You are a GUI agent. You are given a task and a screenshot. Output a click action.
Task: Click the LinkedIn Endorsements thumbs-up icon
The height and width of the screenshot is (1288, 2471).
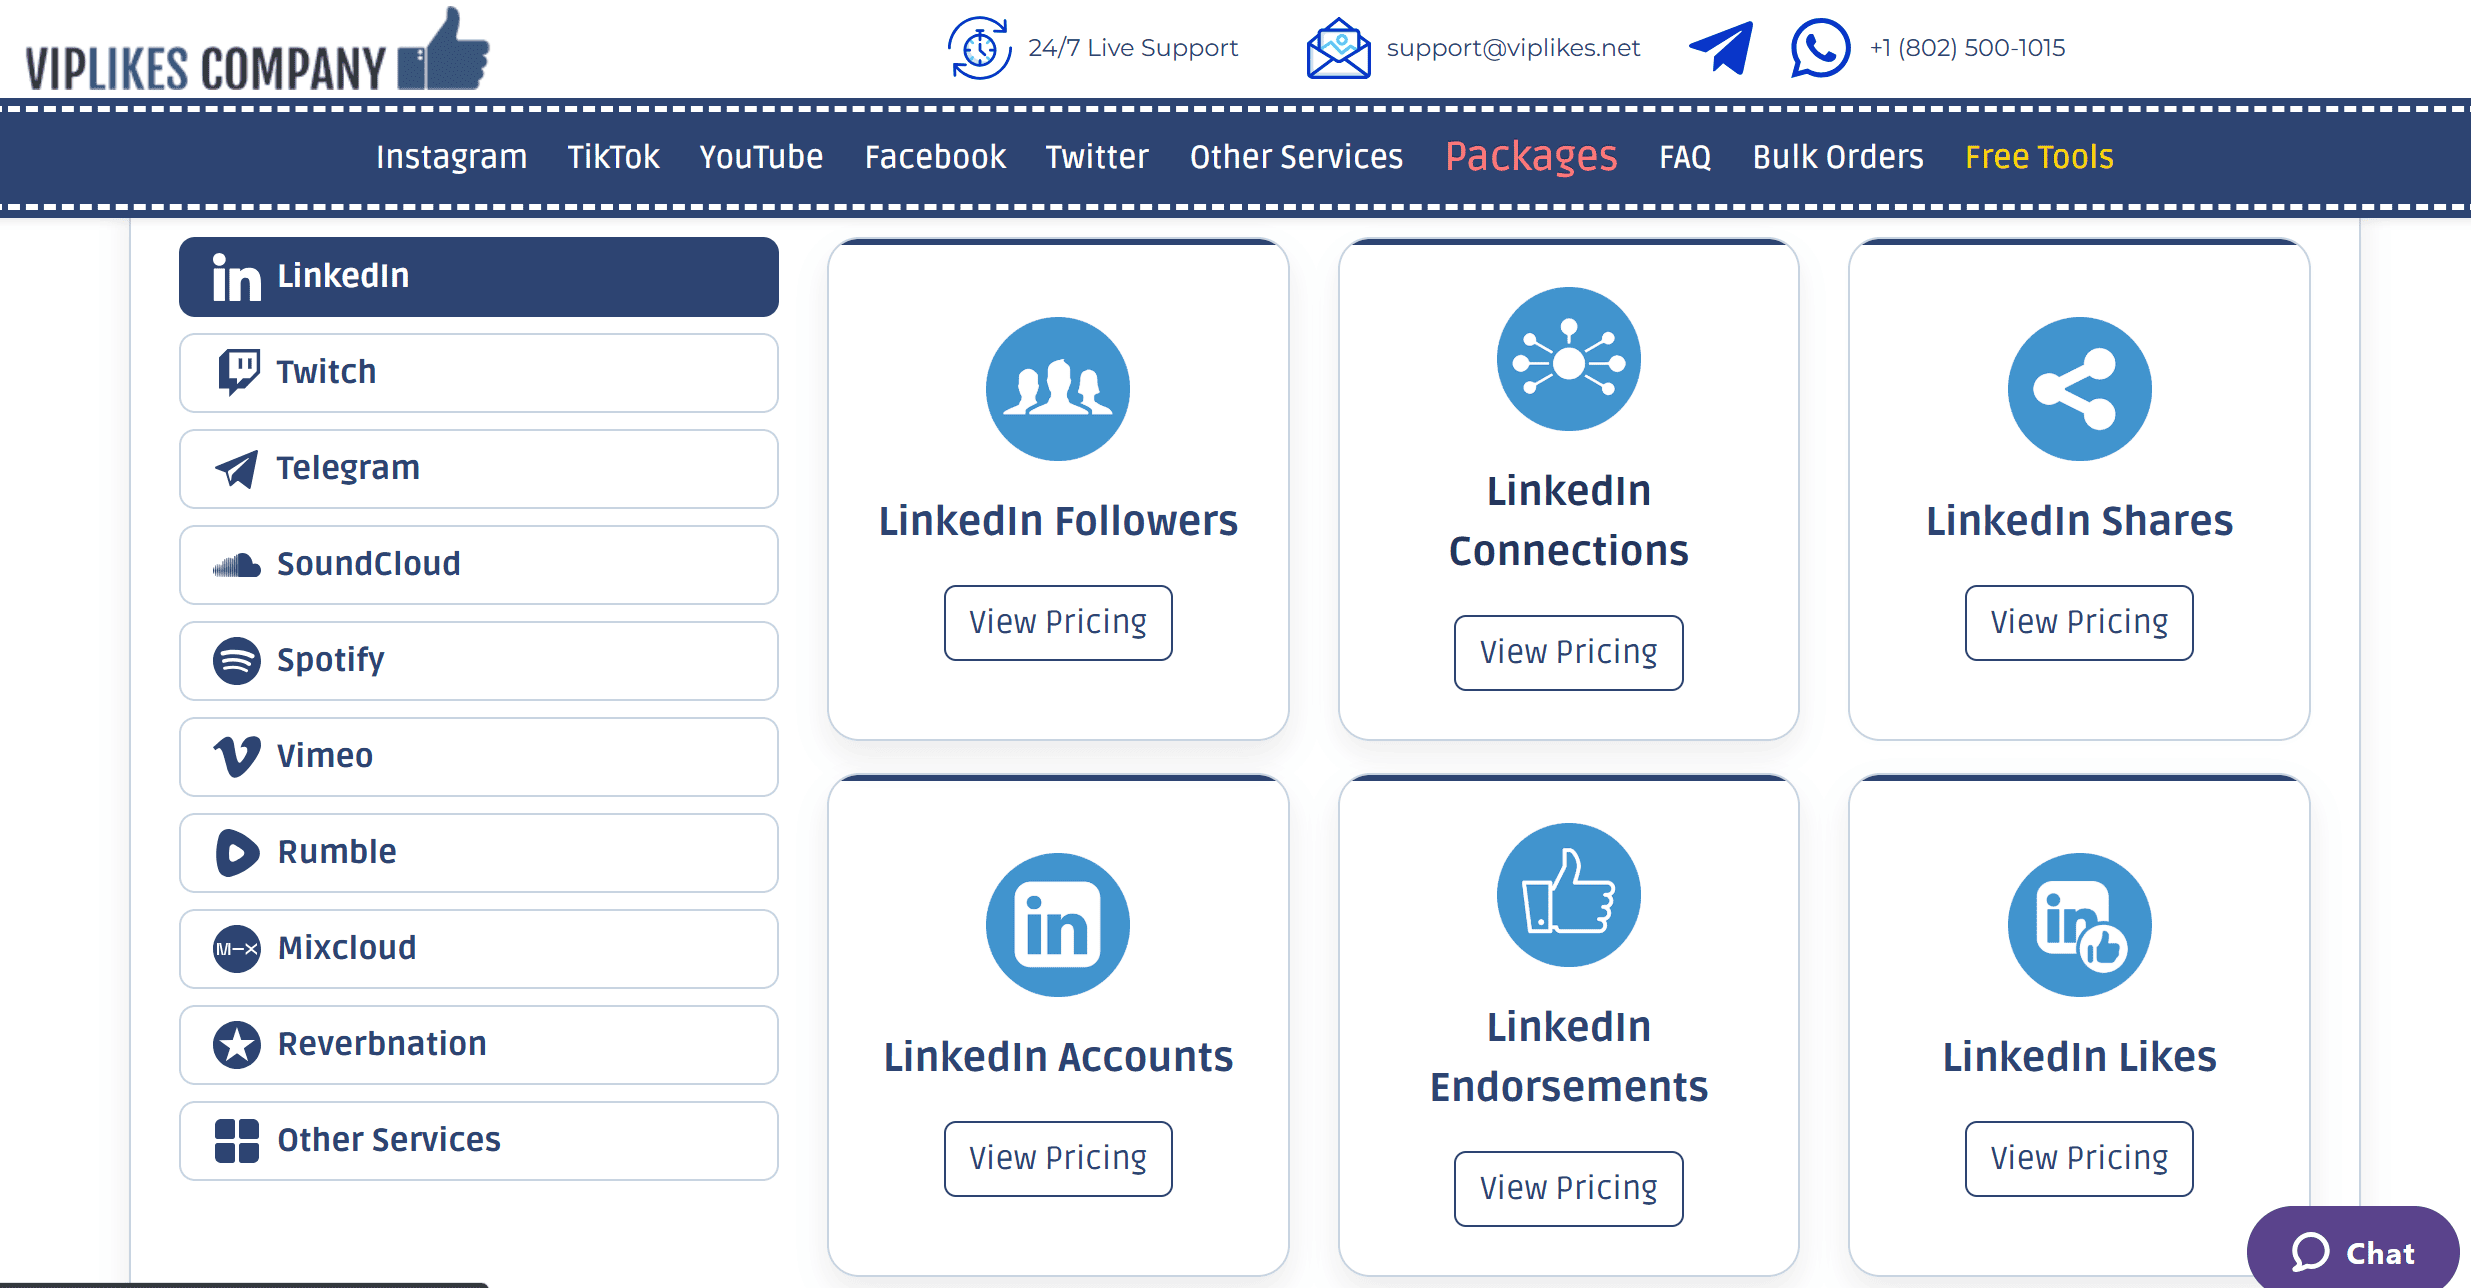point(1568,894)
